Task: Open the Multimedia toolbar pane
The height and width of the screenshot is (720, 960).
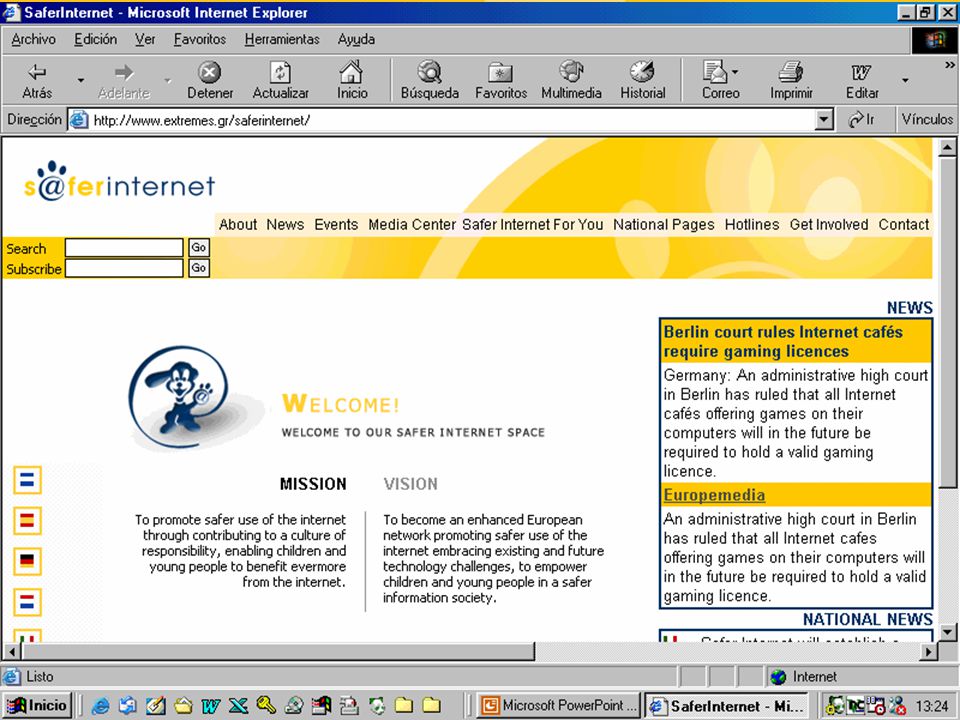Action: click(571, 80)
